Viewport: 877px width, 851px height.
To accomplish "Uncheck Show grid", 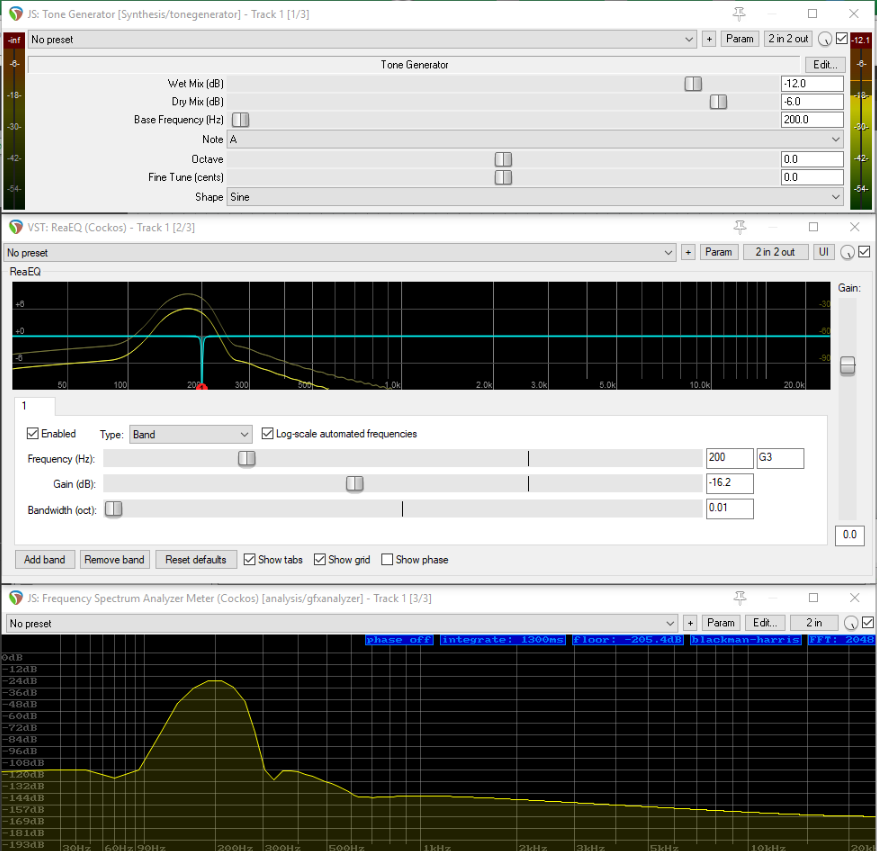I will 320,559.
